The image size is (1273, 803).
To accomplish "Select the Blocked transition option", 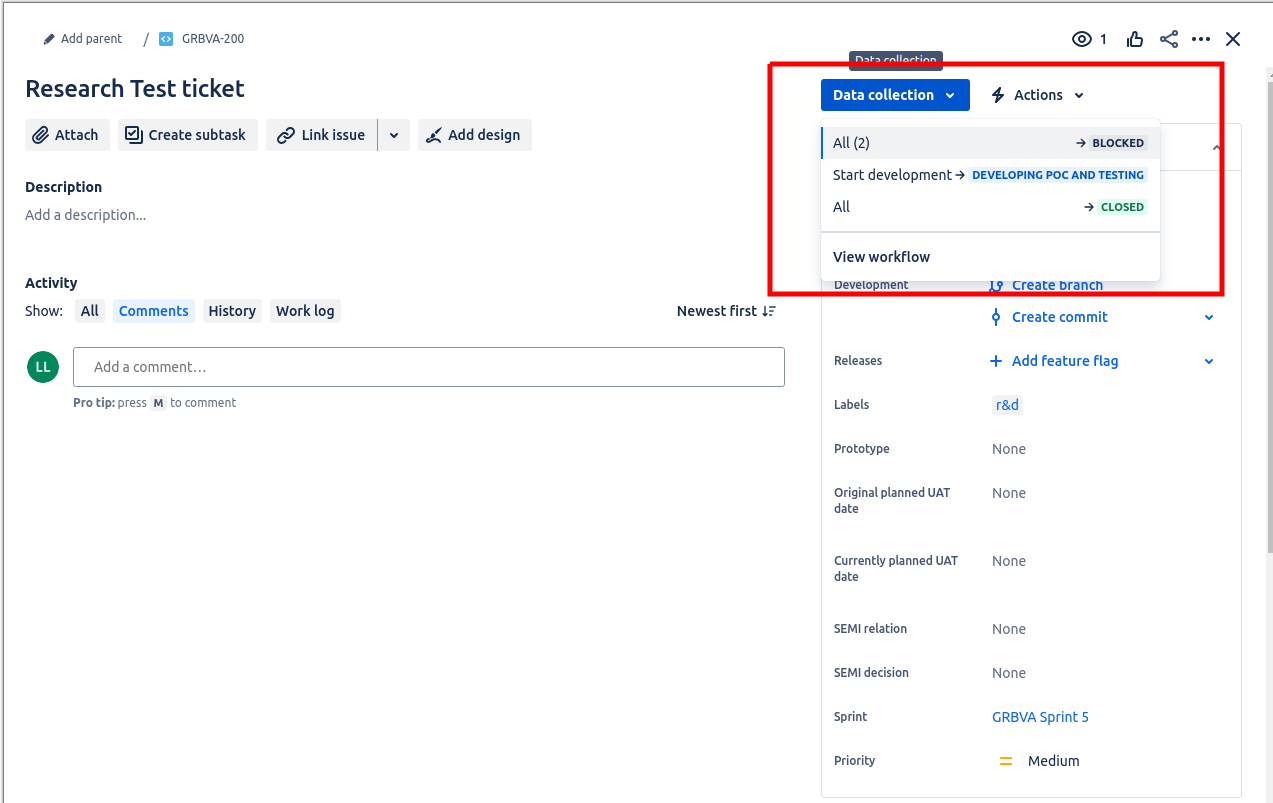I will coord(989,143).
